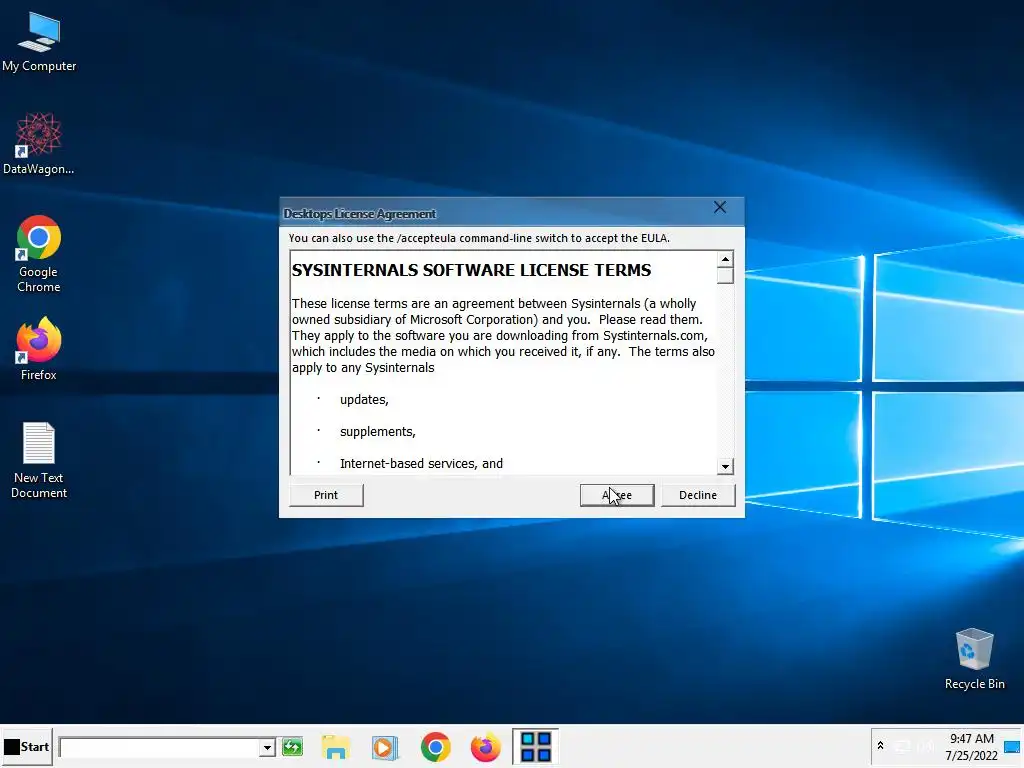1024x768 pixels.
Task: Click the /accepteula command-line hint text
Action: (x=479, y=238)
